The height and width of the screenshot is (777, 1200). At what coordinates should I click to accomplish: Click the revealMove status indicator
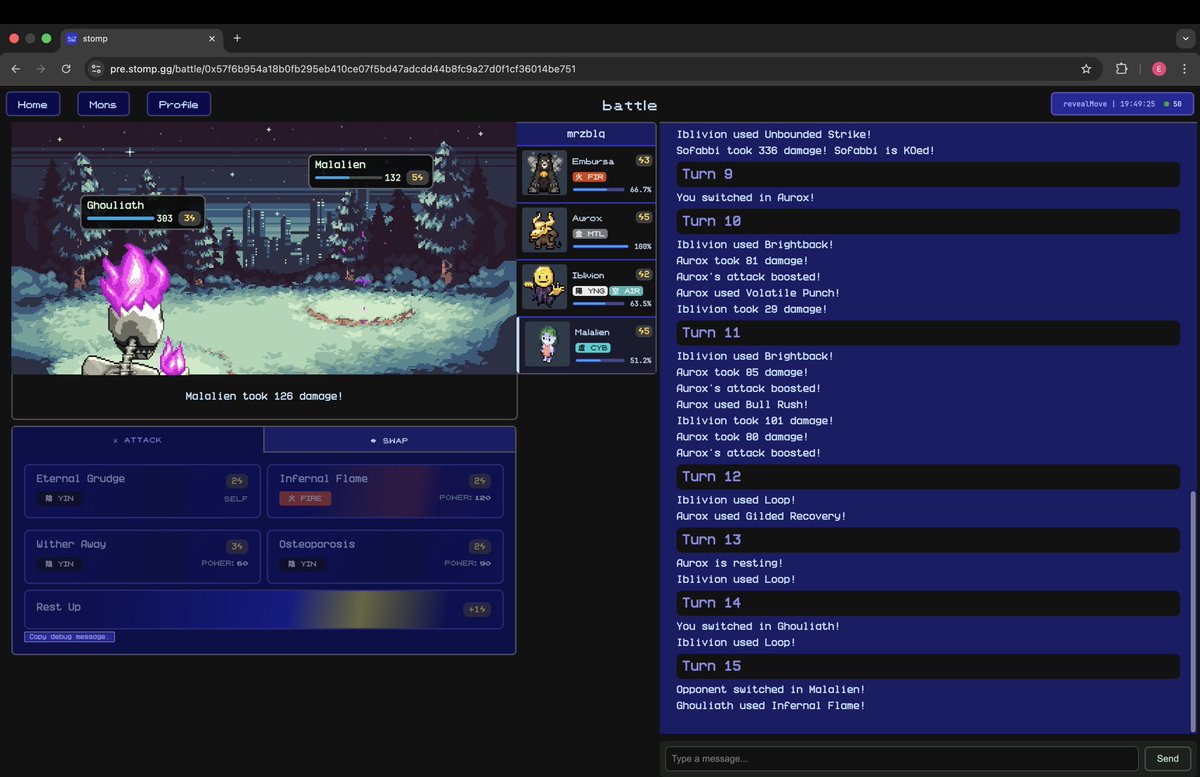coord(1121,104)
